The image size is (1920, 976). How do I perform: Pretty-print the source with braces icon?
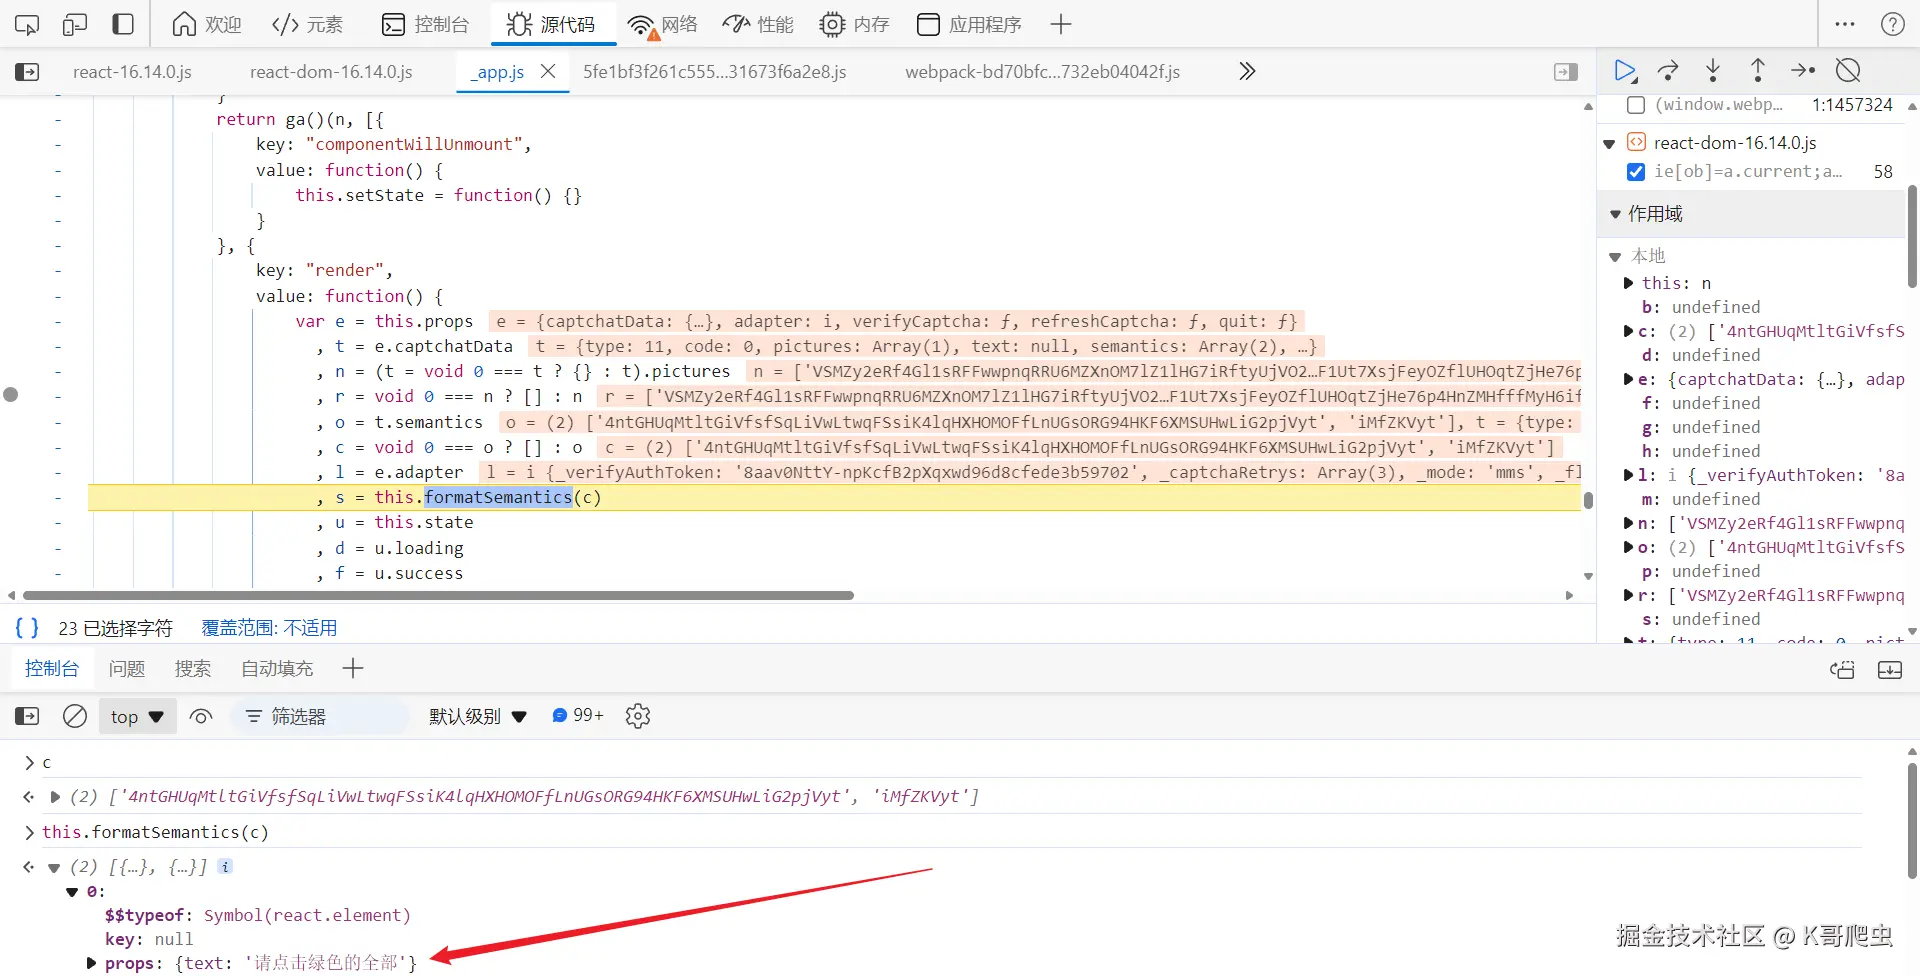pyautogui.click(x=27, y=628)
